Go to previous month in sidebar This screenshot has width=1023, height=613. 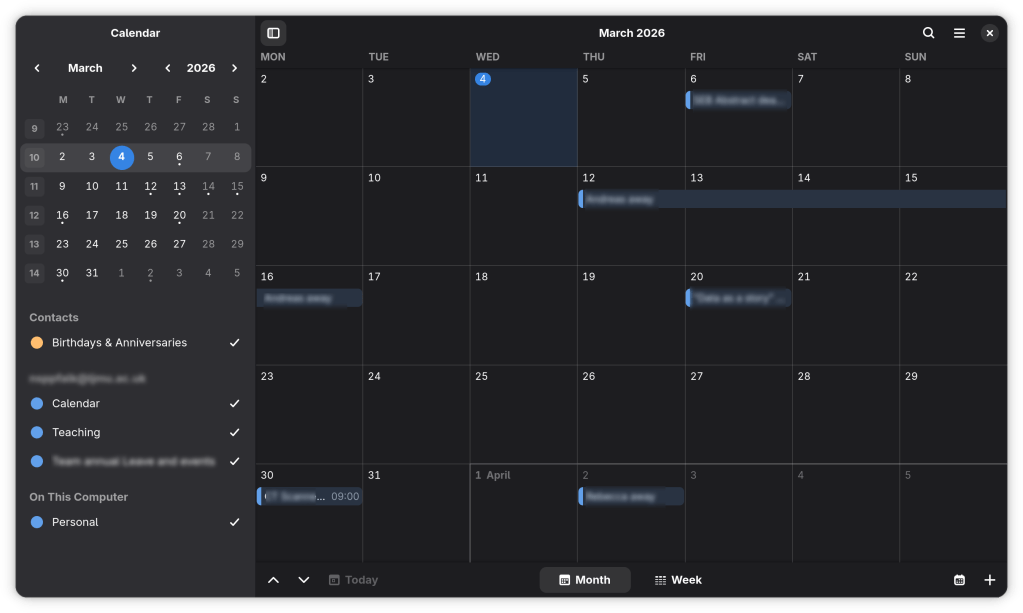[x=37, y=68]
